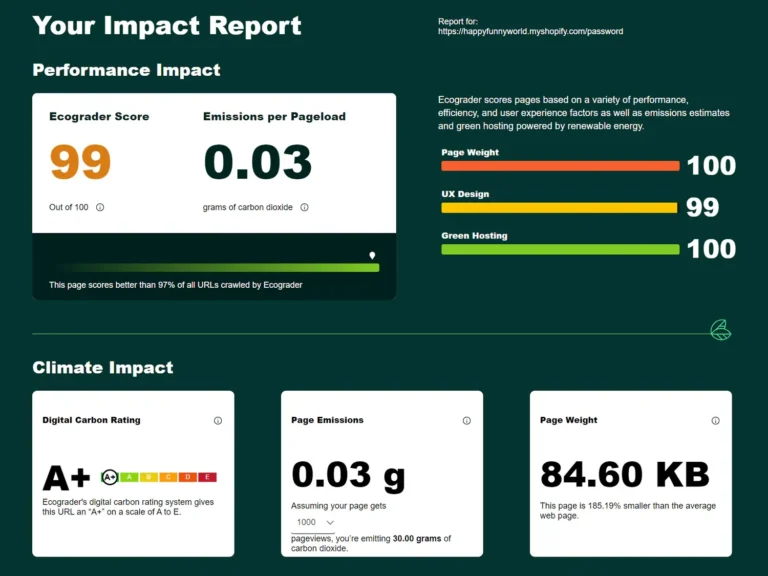Open the happyfunnyworld.myshopify.com report URL
The image size is (768, 576).
tap(530, 32)
